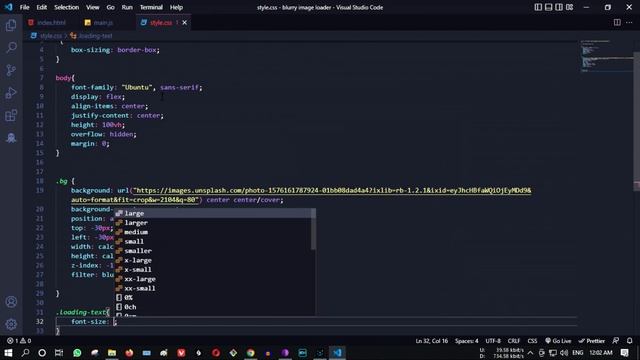Open File Explorer from the taskbar
The image size is (640, 360).
[112, 353]
